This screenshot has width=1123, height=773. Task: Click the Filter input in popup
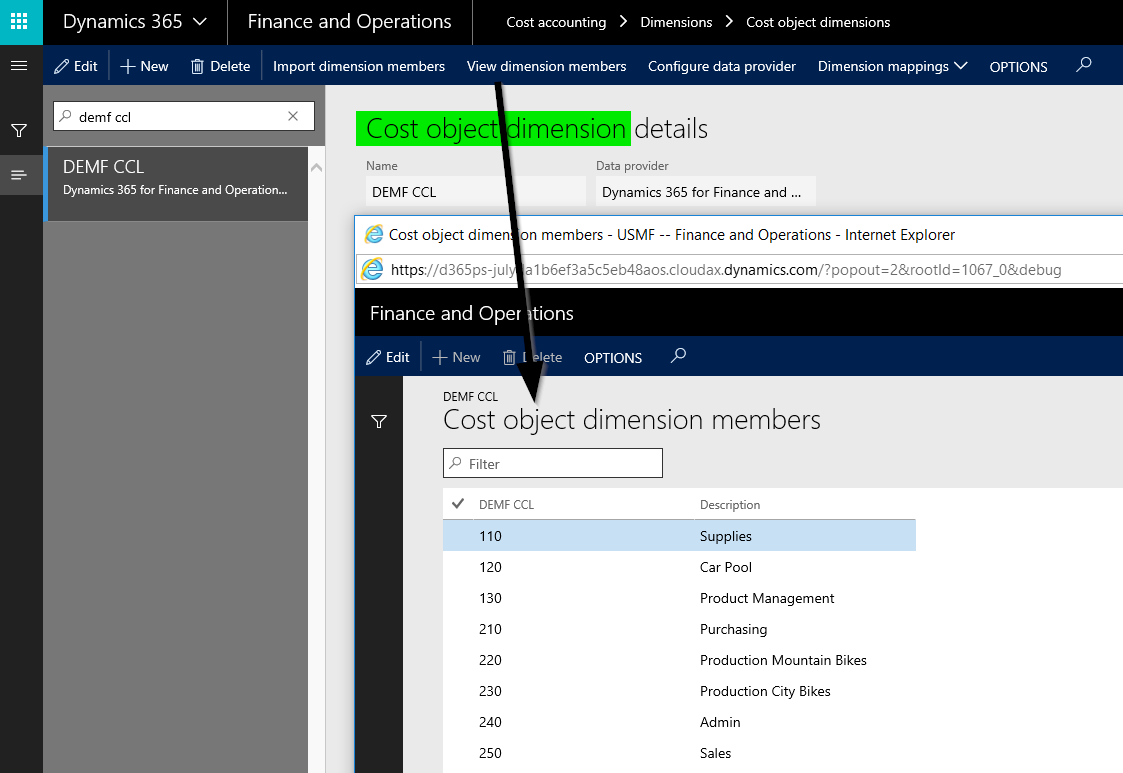click(x=553, y=464)
